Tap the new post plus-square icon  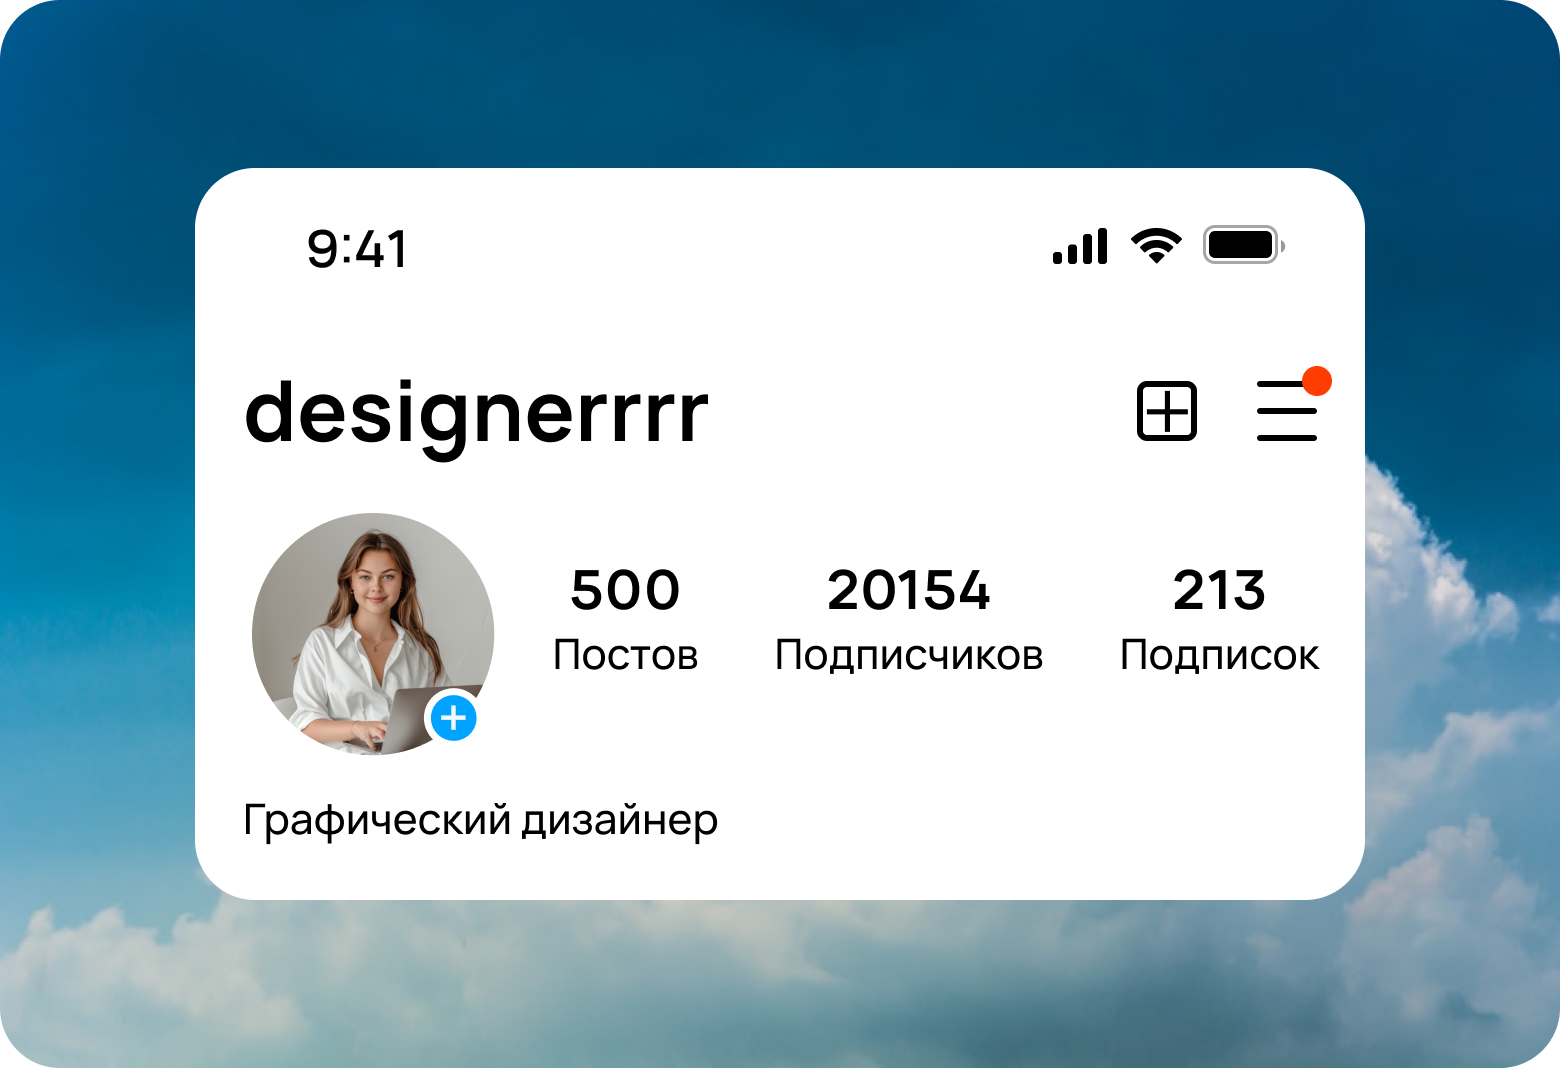pyautogui.click(x=1167, y=411)
